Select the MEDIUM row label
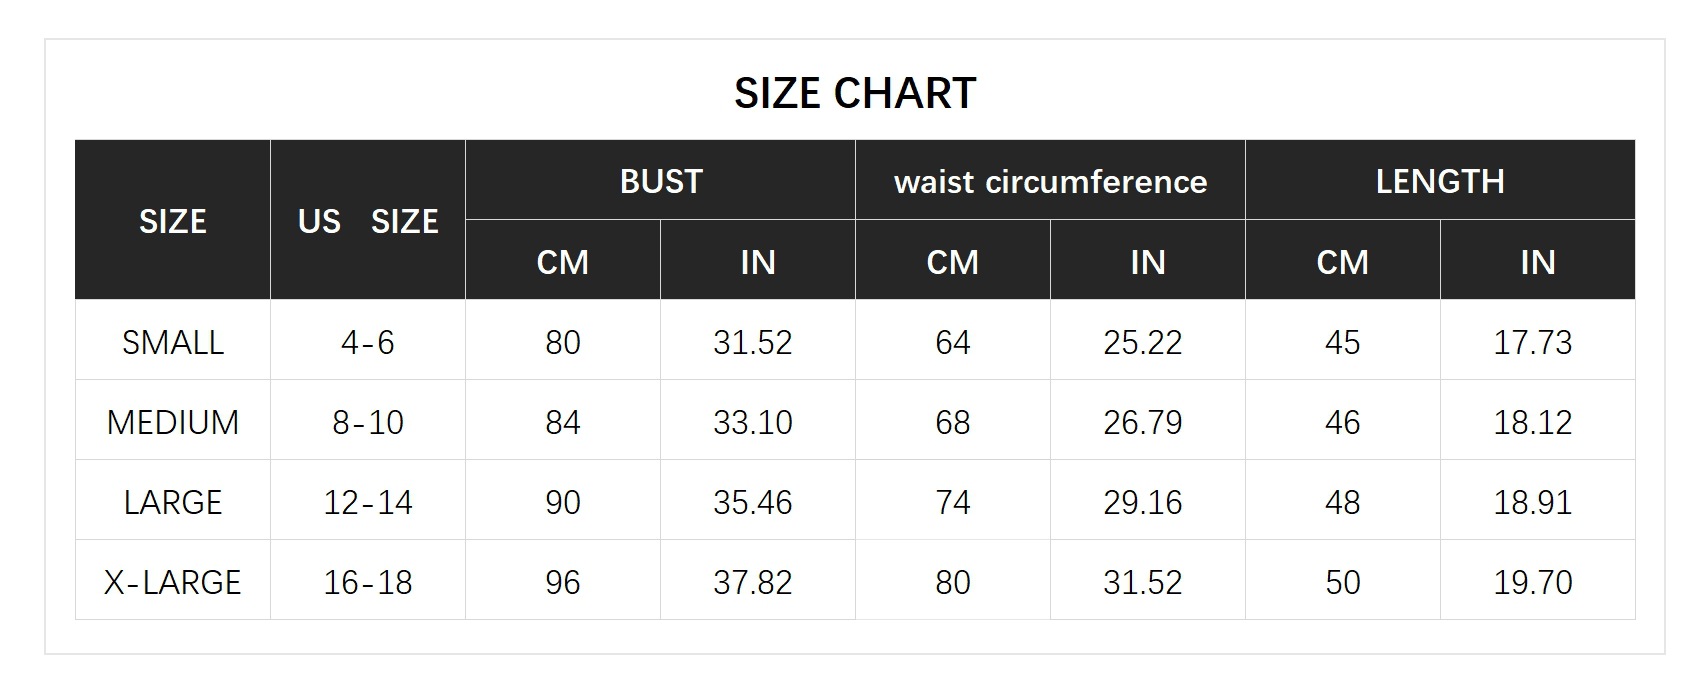 pos(173,421)
